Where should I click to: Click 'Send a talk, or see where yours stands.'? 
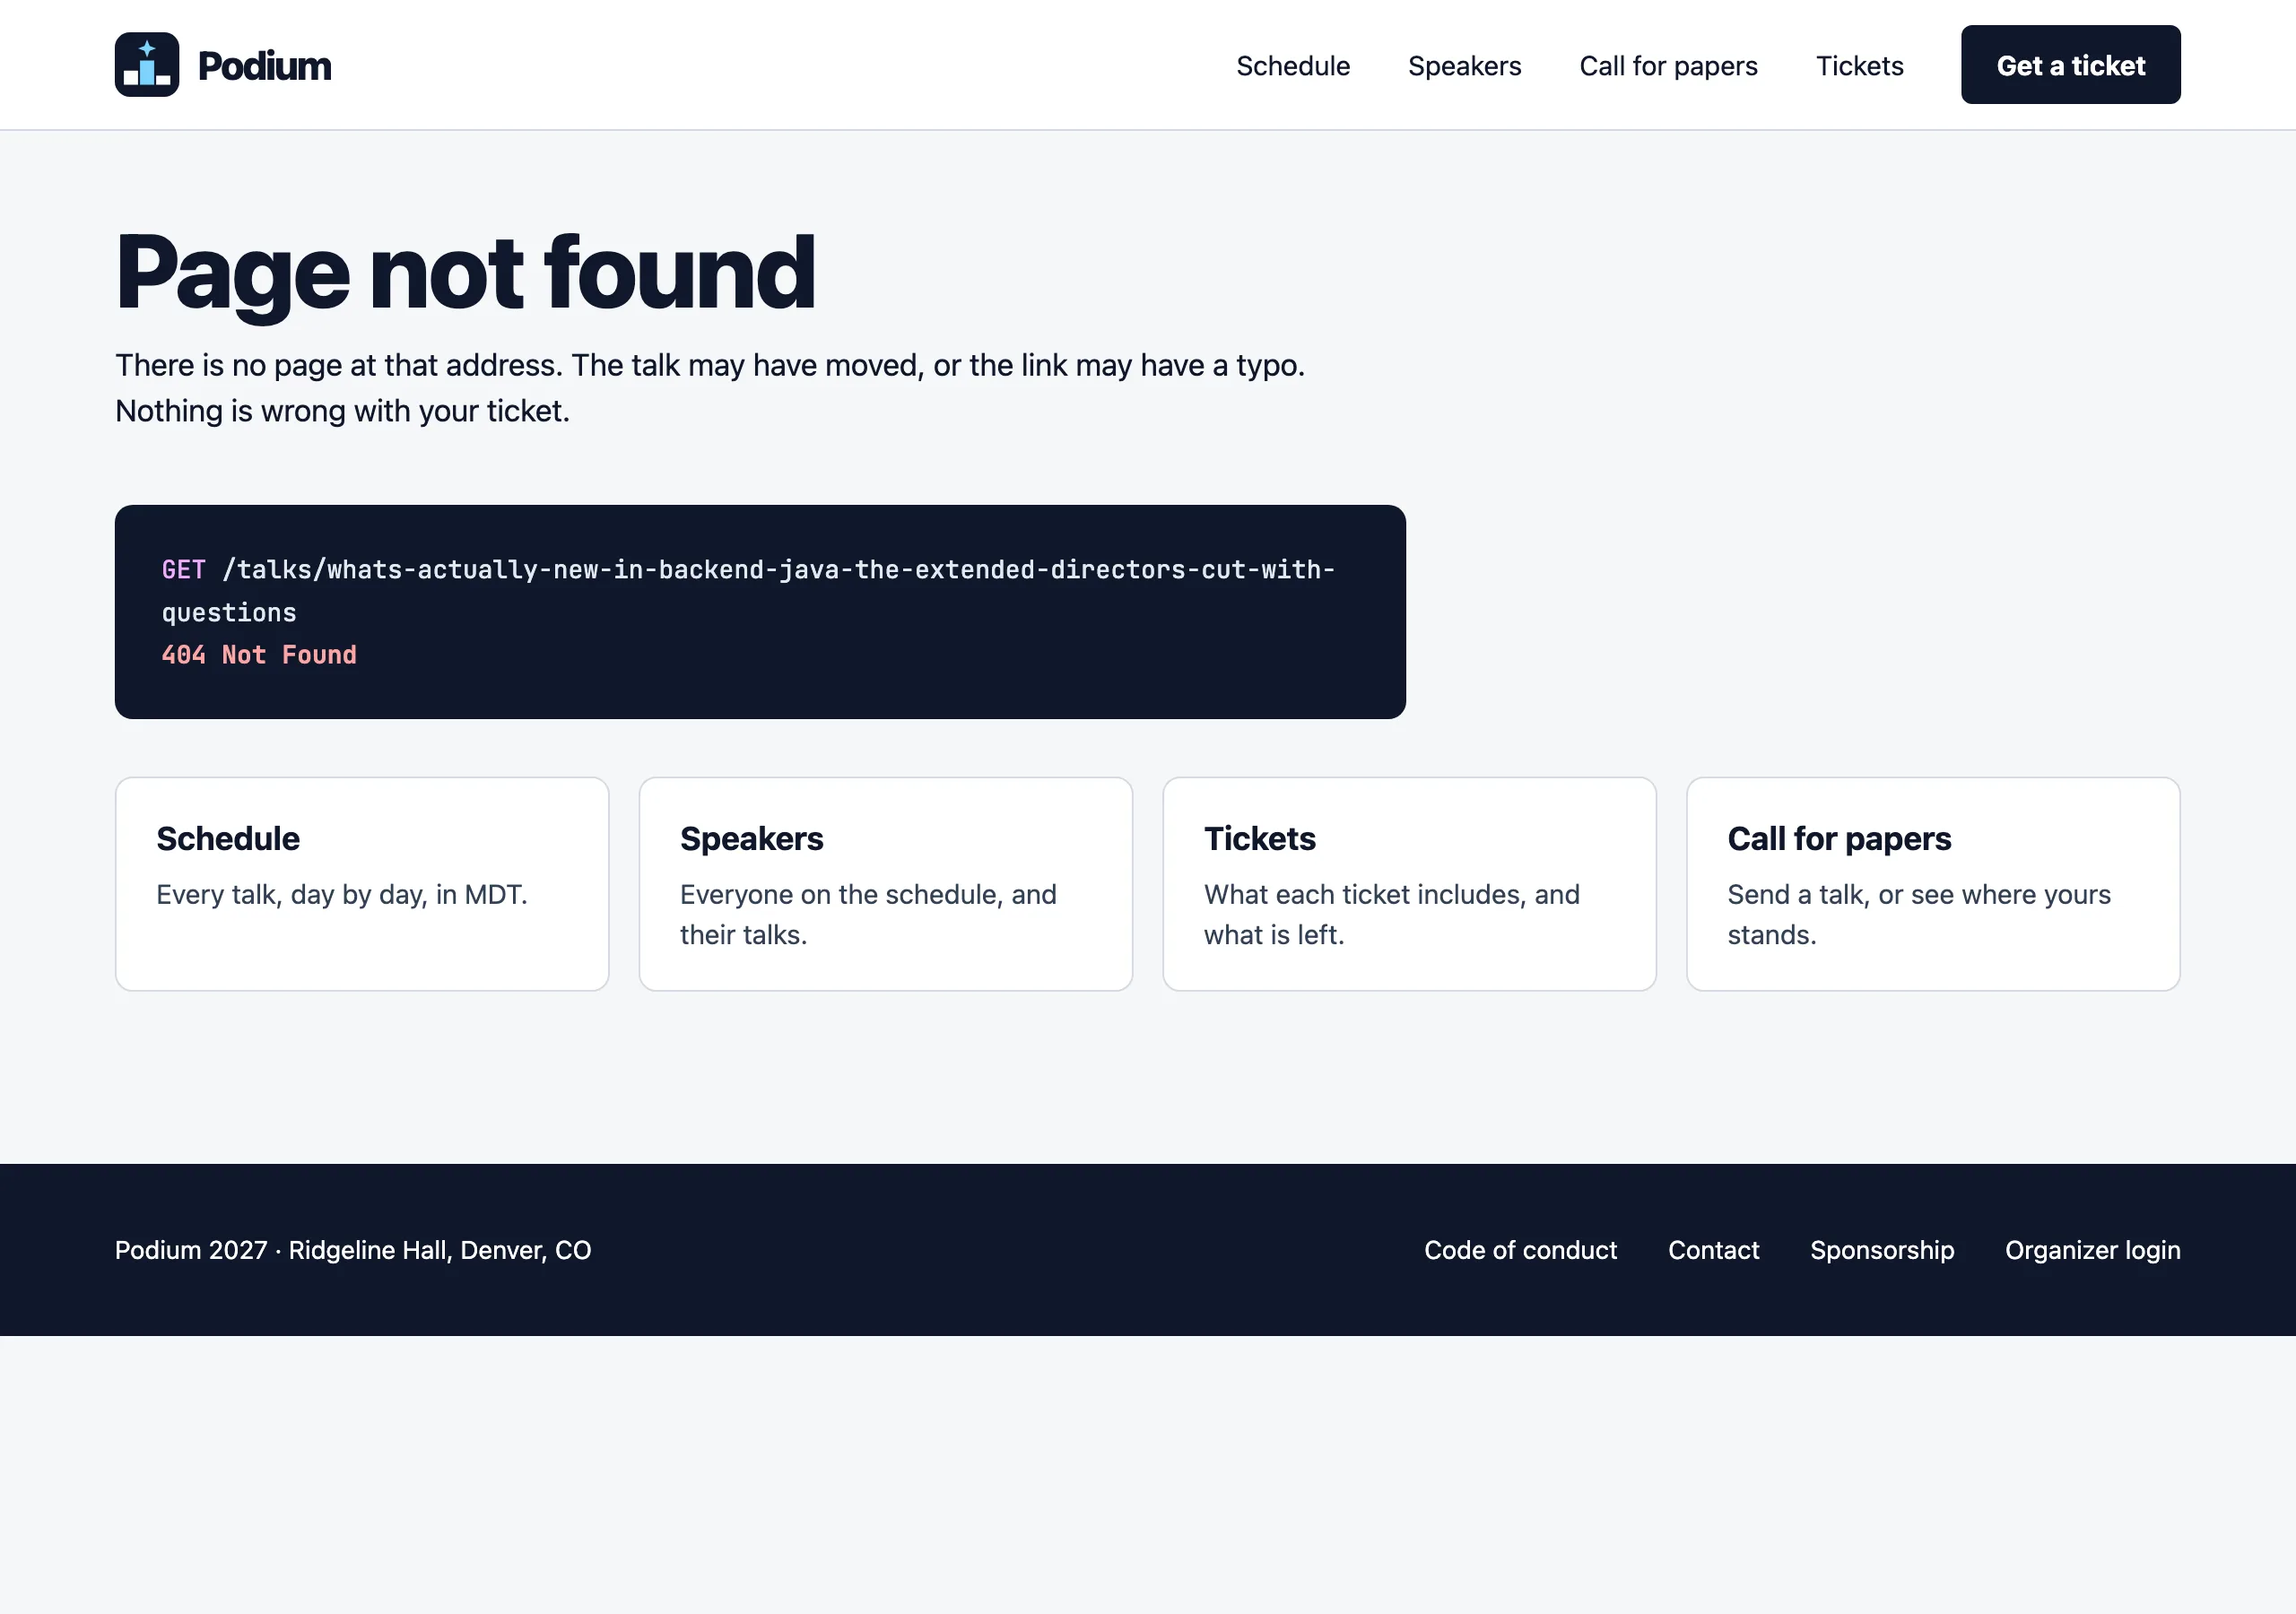[x=1918, y=914]
